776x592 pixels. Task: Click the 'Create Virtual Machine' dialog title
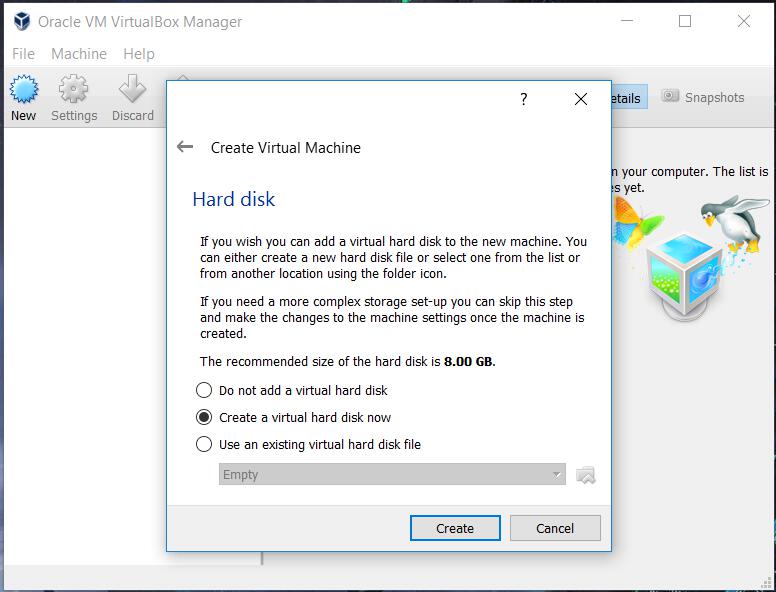coord(286,148)
